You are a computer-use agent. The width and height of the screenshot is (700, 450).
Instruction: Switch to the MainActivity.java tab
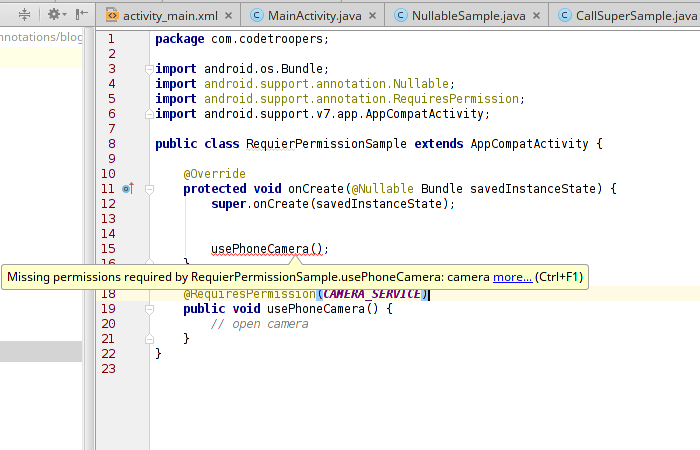pyautogui.click(x=315, y=16)
